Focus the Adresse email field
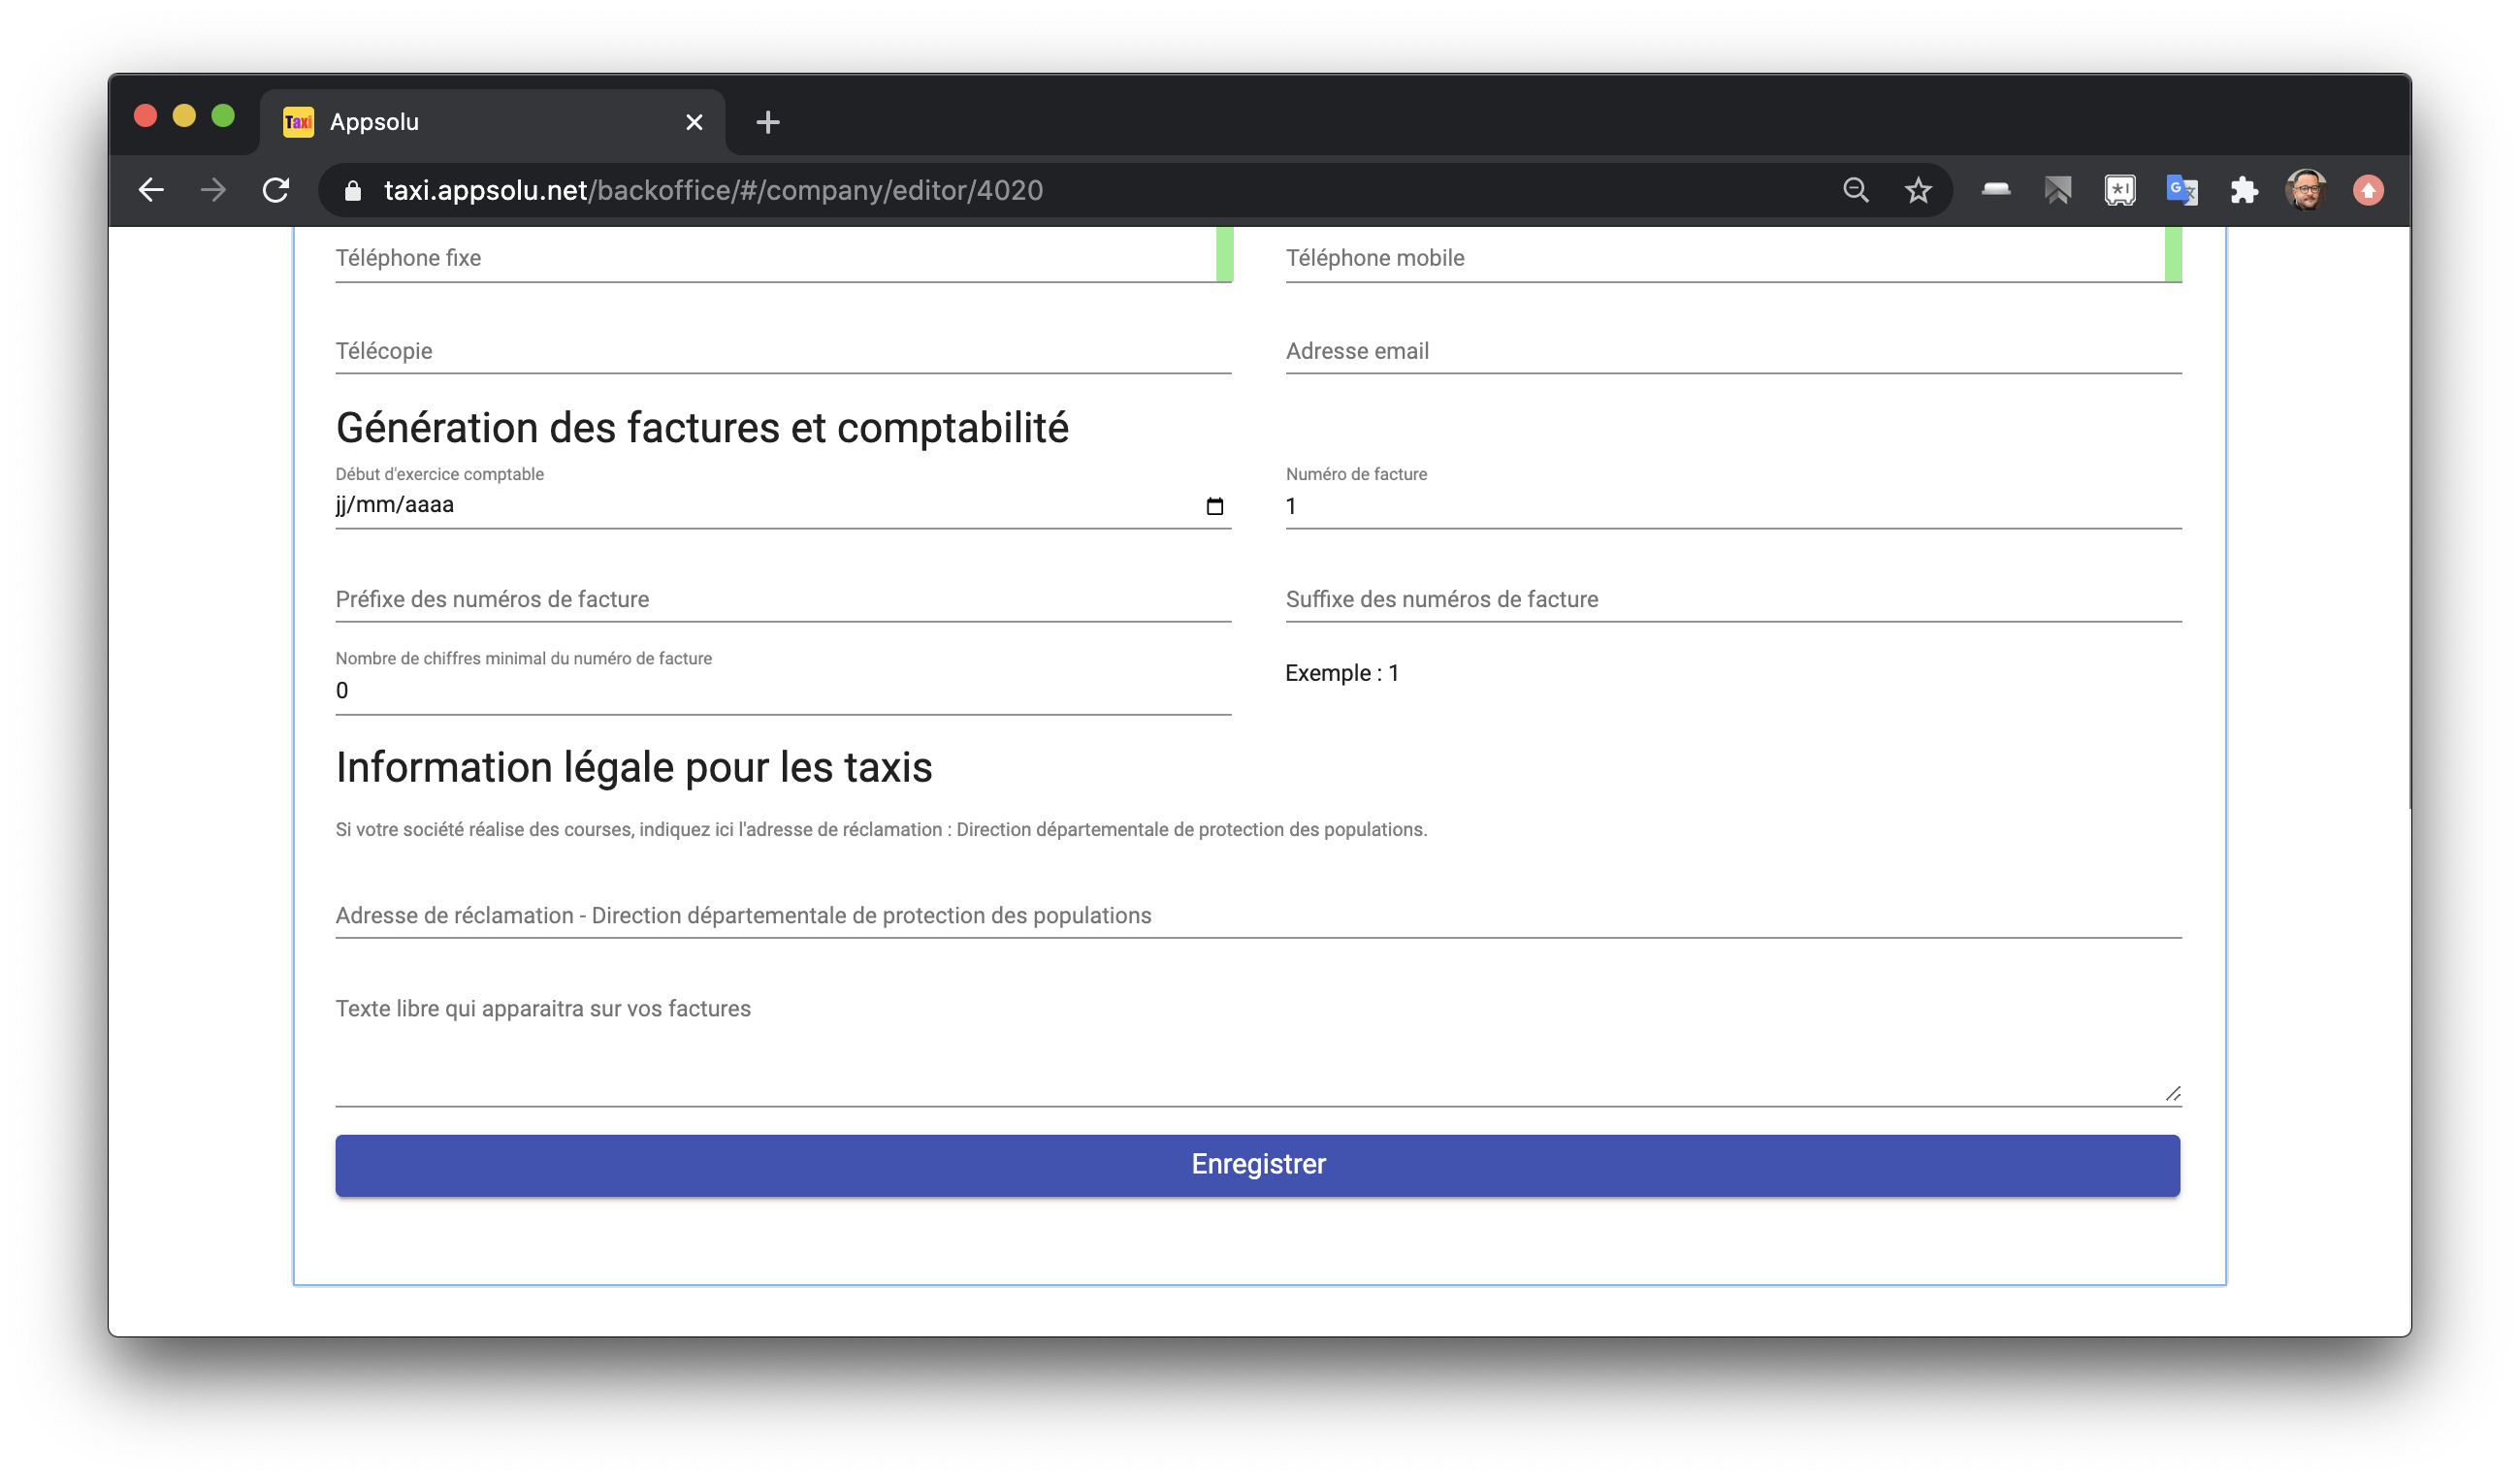The height and width of the screenshot is (1480, 2520). (x=1732, y=351)
